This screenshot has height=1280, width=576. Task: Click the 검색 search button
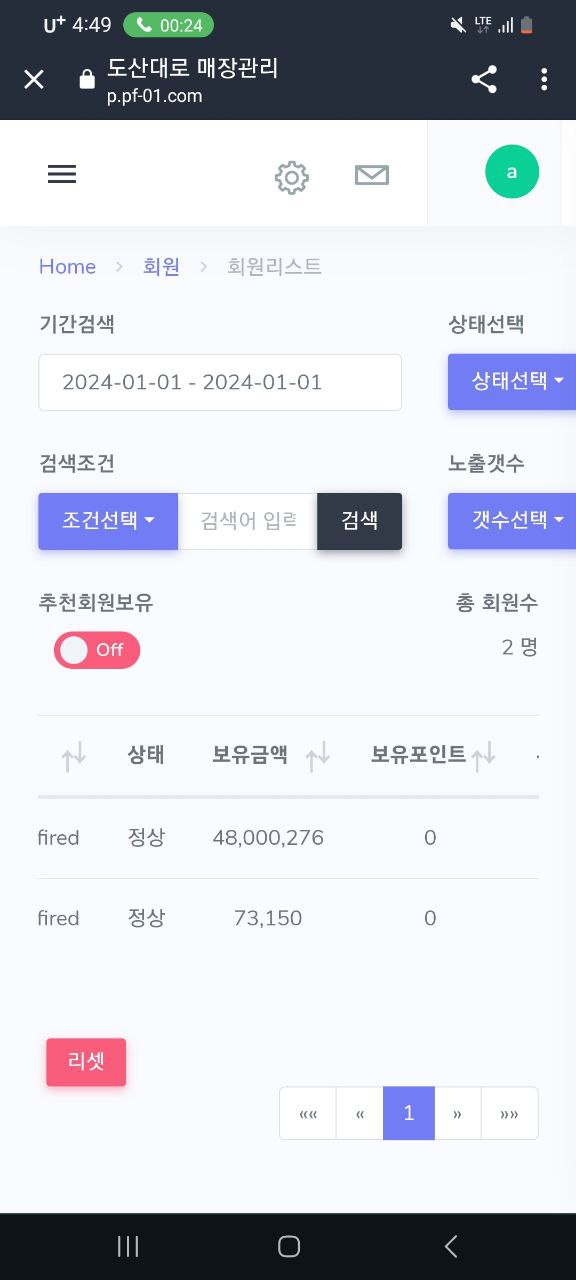point(360,521)
